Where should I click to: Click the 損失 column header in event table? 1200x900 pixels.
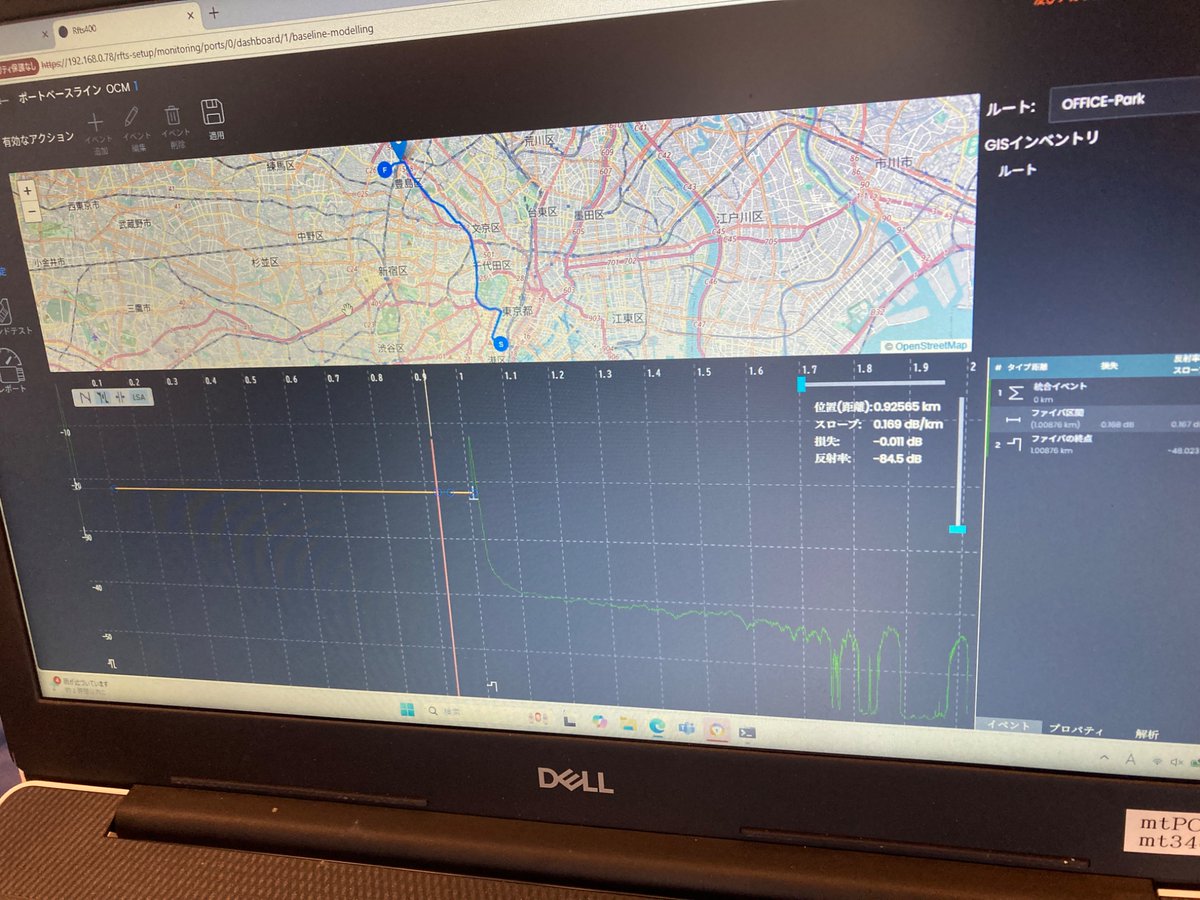(x=1107, y=366)
